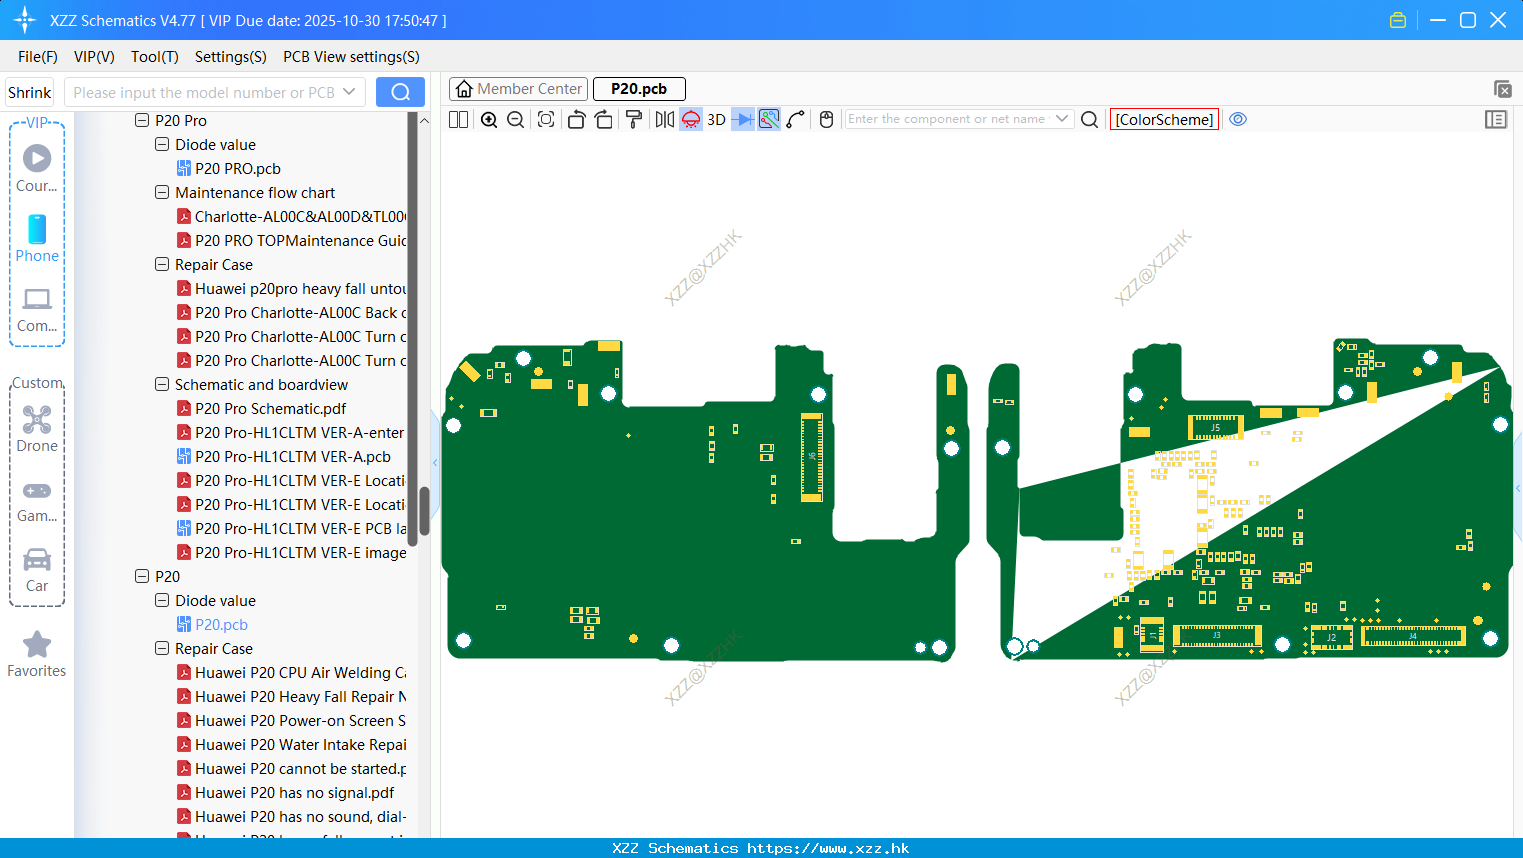
Task: Select the Phone category
Action: [x=37, y=238]
